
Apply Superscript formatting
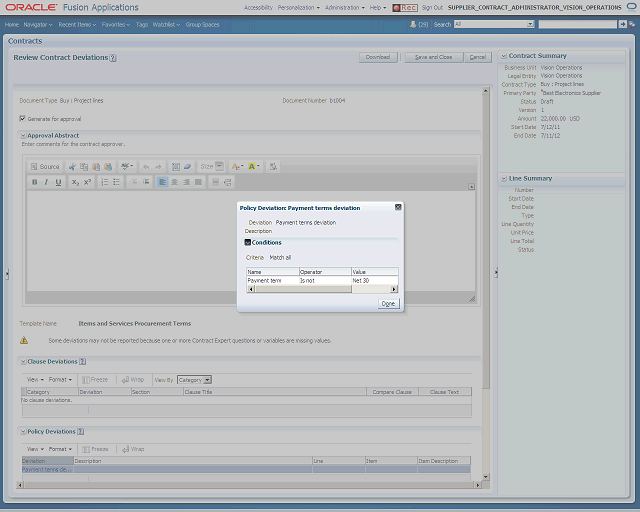[x=87, y=182]
